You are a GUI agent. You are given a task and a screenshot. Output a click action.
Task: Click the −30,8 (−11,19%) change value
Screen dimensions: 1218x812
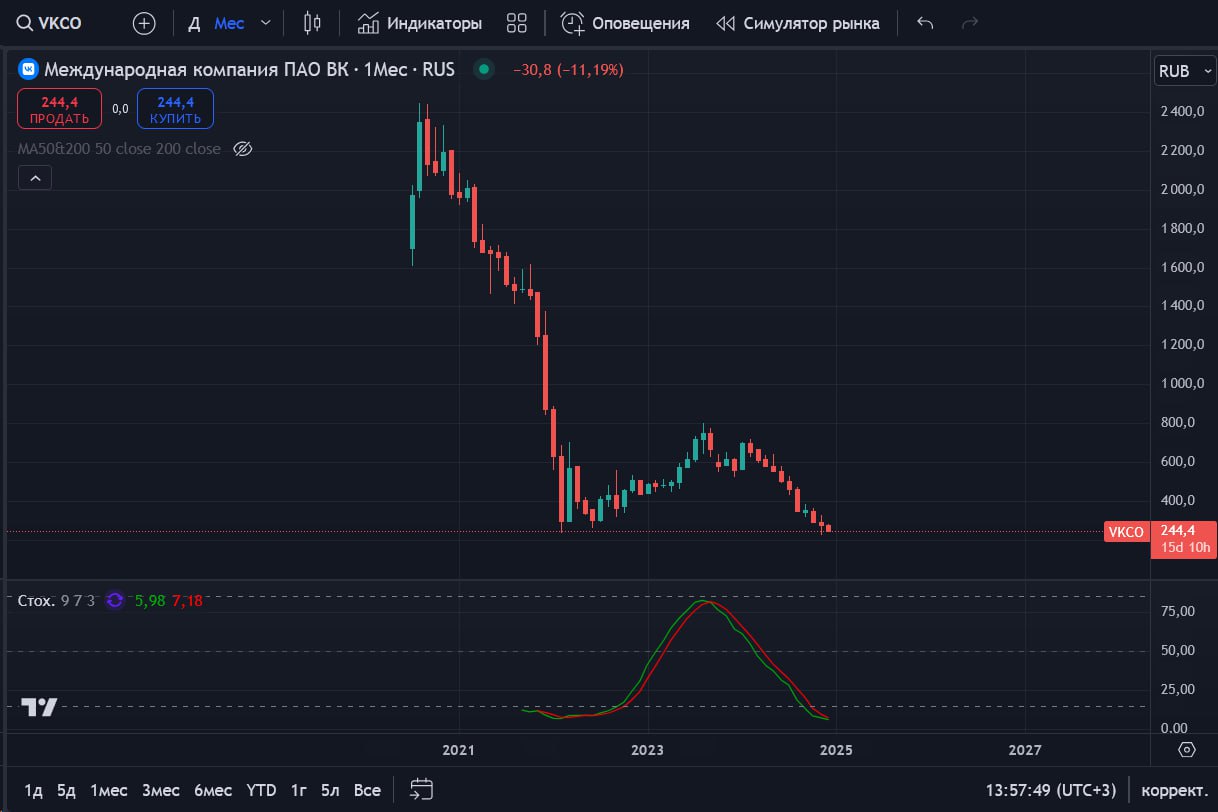pos(568,69)
